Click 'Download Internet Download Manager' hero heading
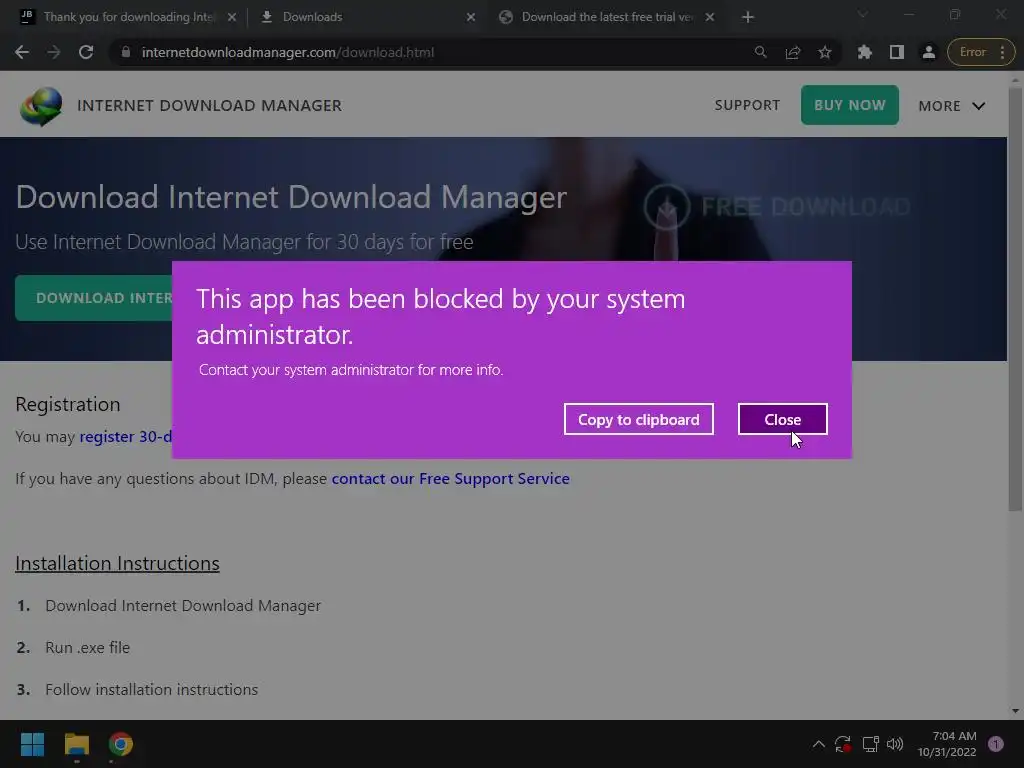 tap(291, 197)
